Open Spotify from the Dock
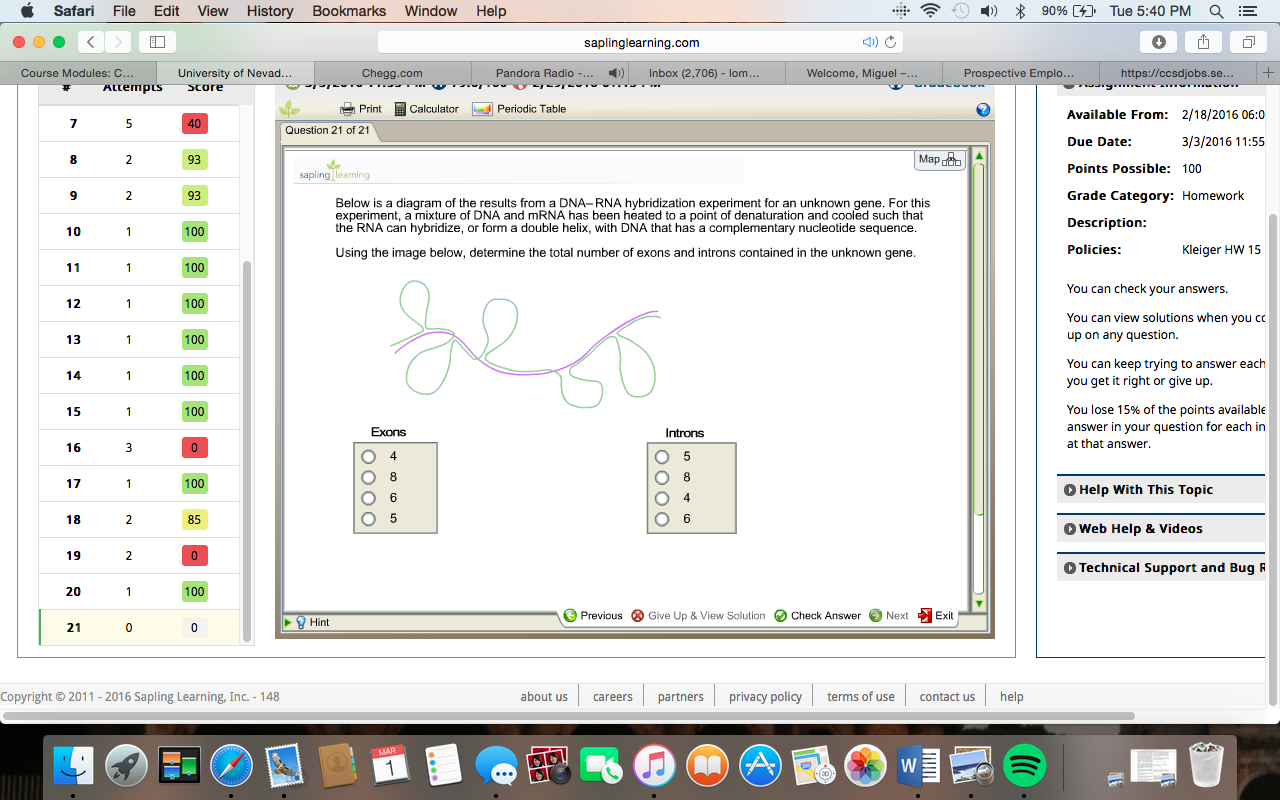 coord(1024,766)
